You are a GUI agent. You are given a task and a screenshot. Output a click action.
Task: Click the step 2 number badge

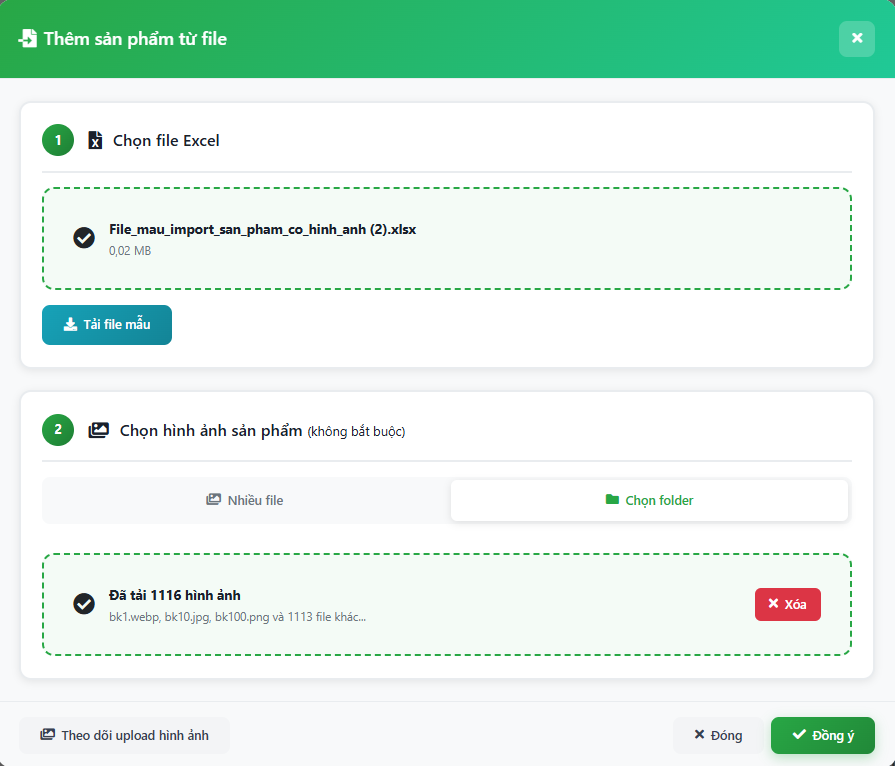coord(58,430)
